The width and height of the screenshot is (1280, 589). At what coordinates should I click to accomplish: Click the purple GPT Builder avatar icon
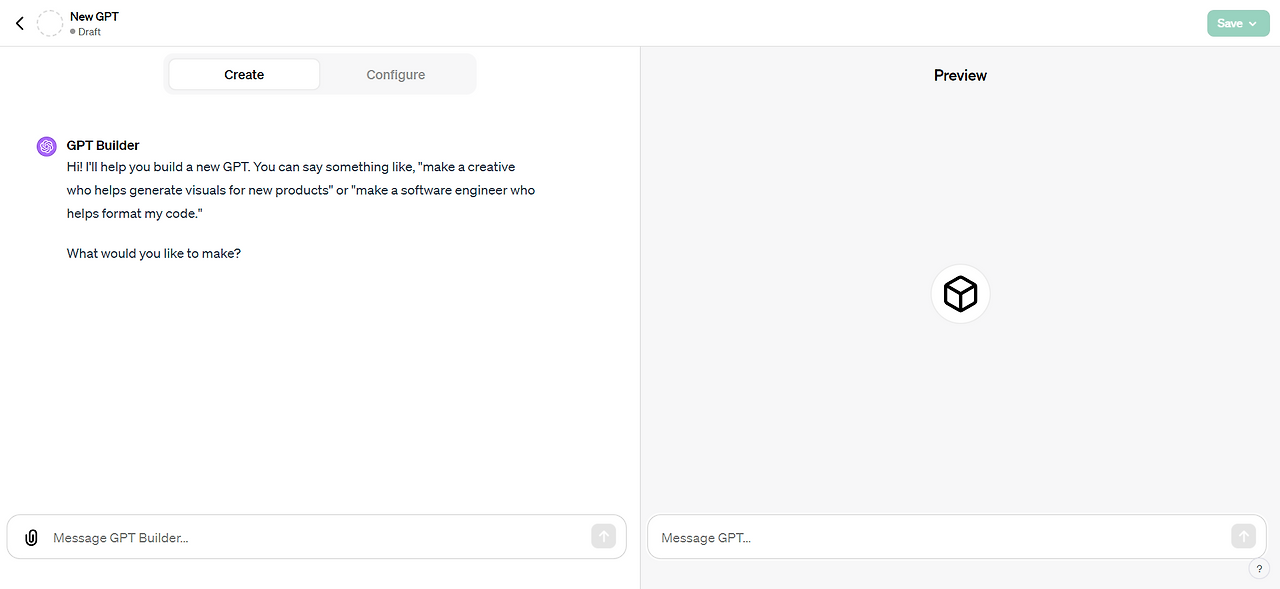click(x=46, y=146)
